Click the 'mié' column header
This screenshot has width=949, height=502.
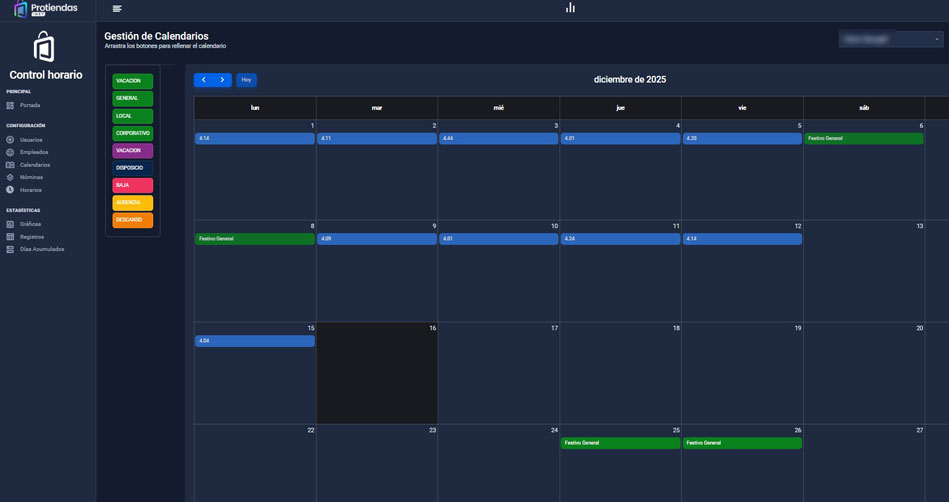499,108
